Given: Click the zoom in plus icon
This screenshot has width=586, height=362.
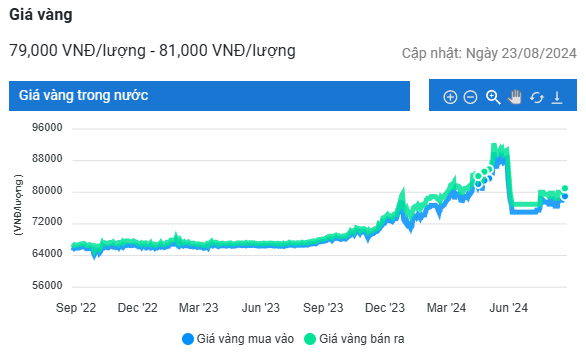Looking at the screenshot, I should pyautogui.click(x=450, y=97).
